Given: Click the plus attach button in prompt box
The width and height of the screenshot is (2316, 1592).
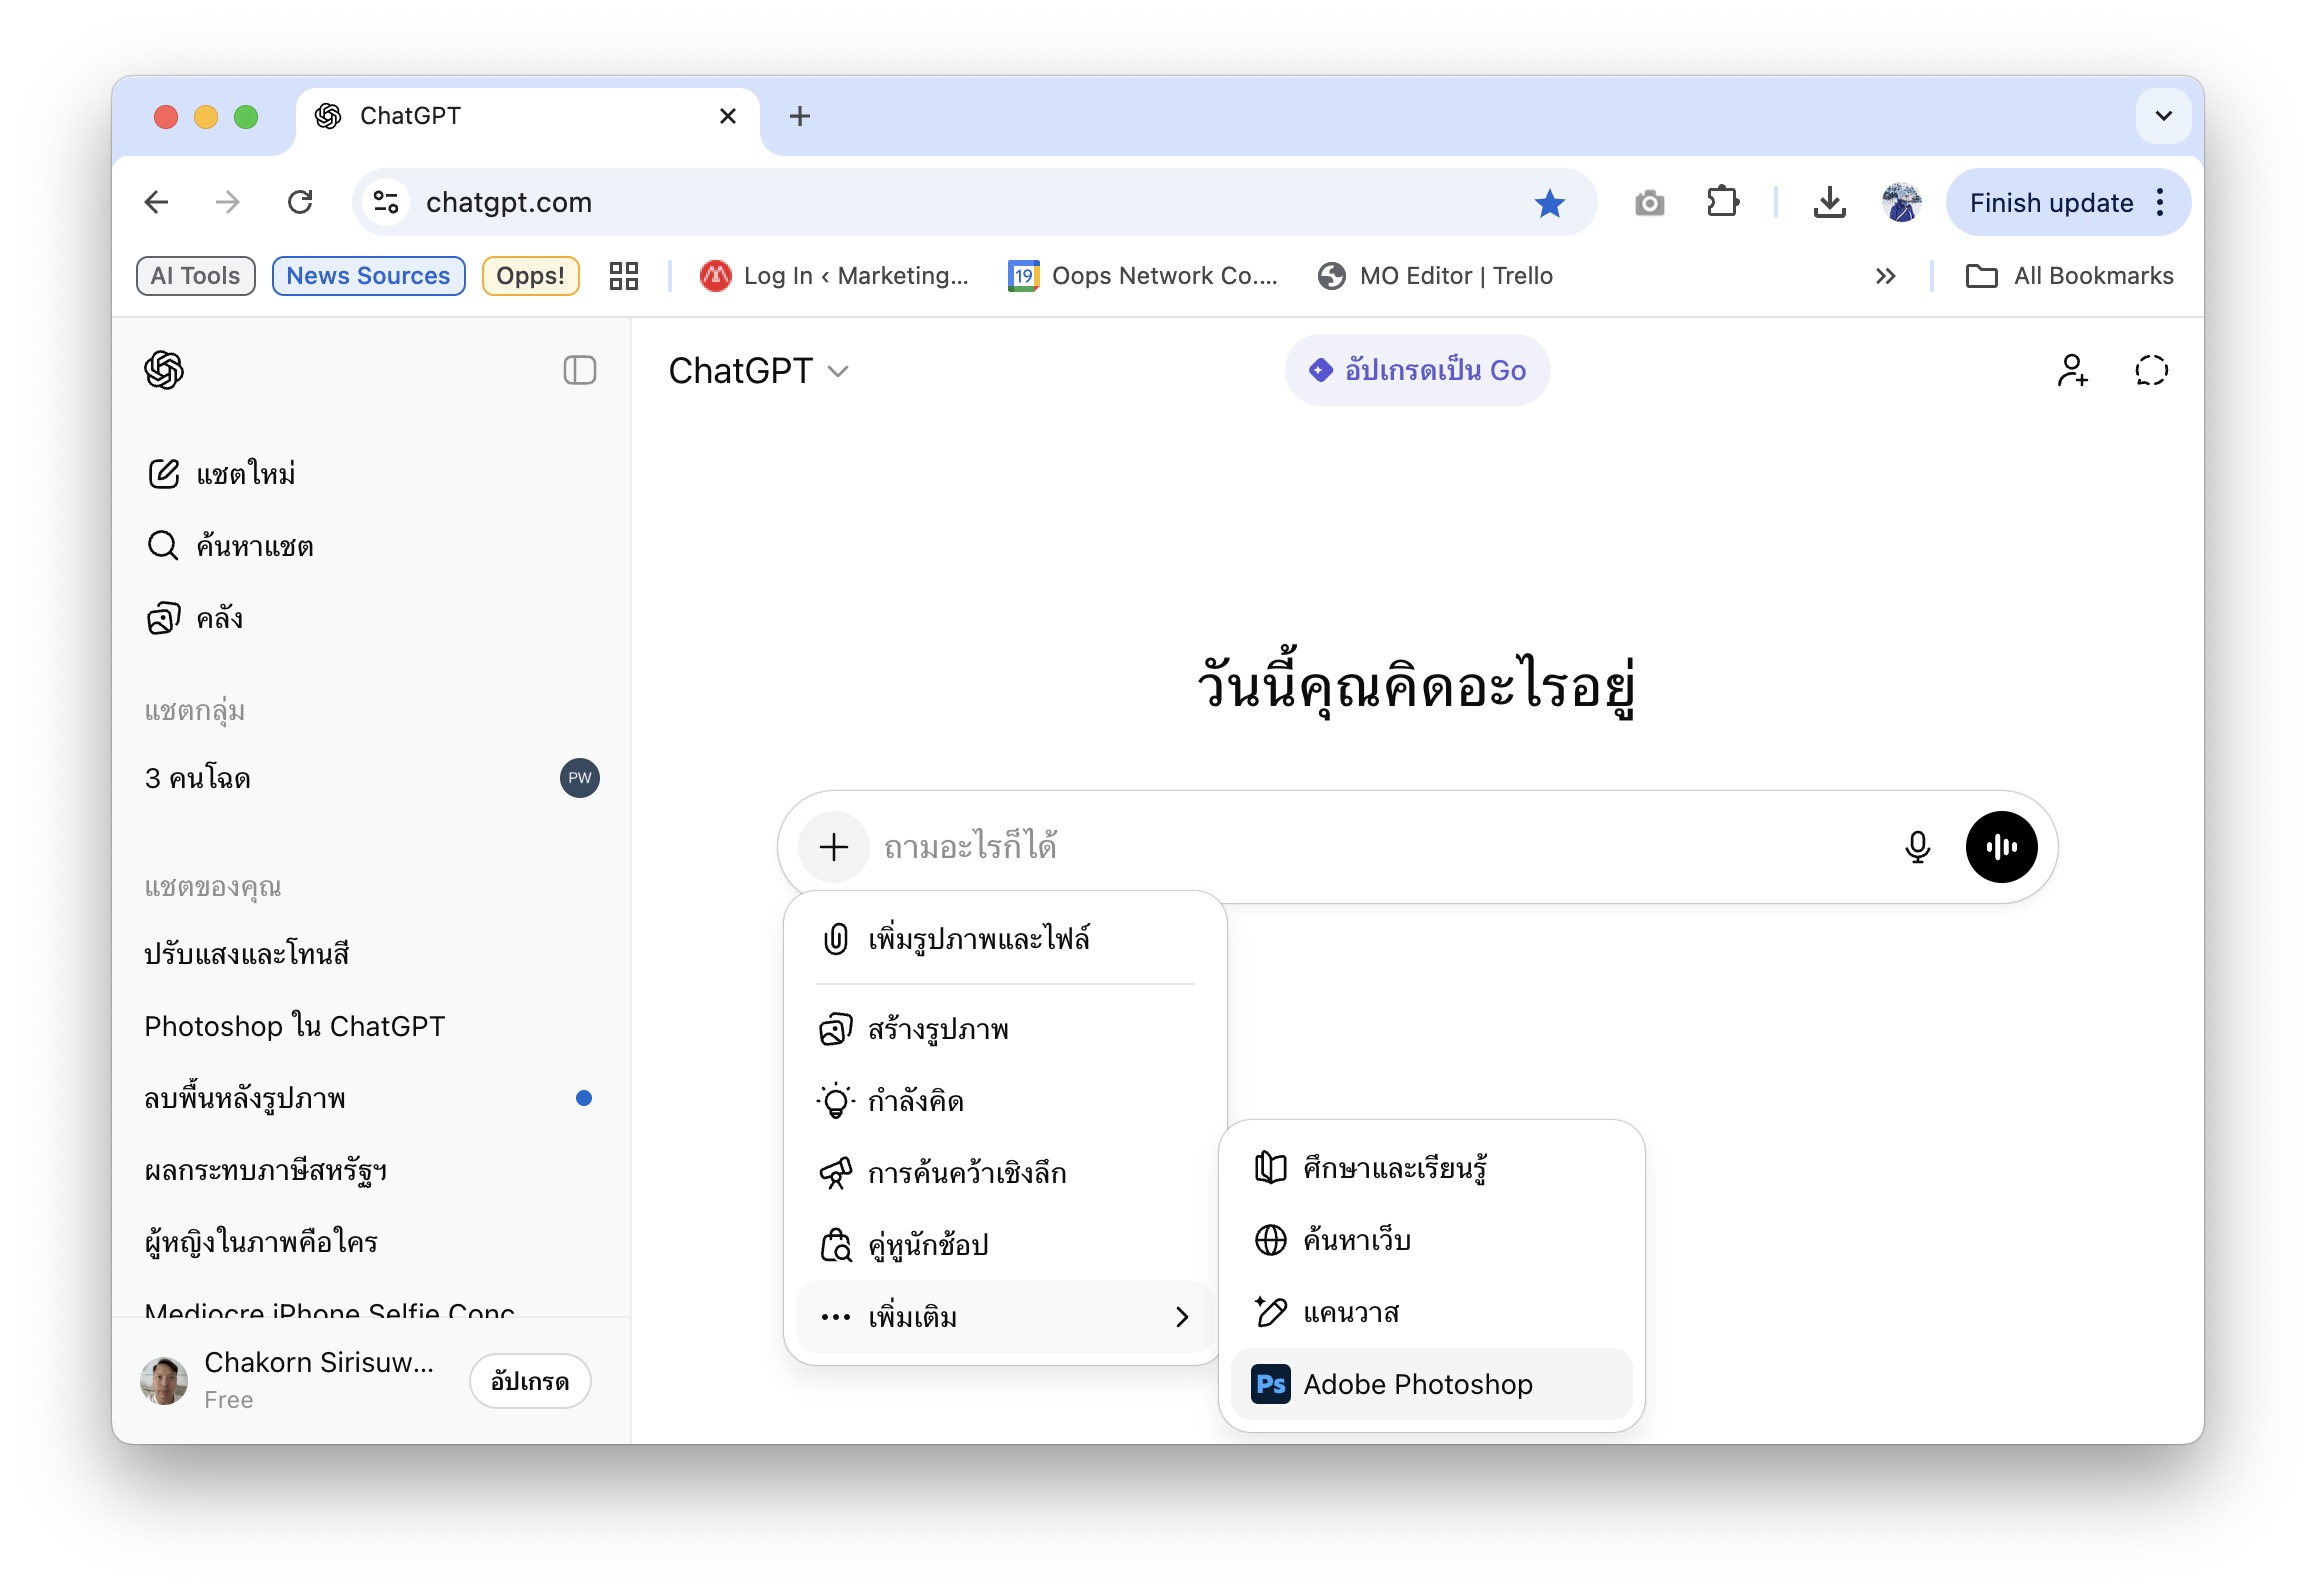Looking at the screenshot, I should click(x=833, y=847).
